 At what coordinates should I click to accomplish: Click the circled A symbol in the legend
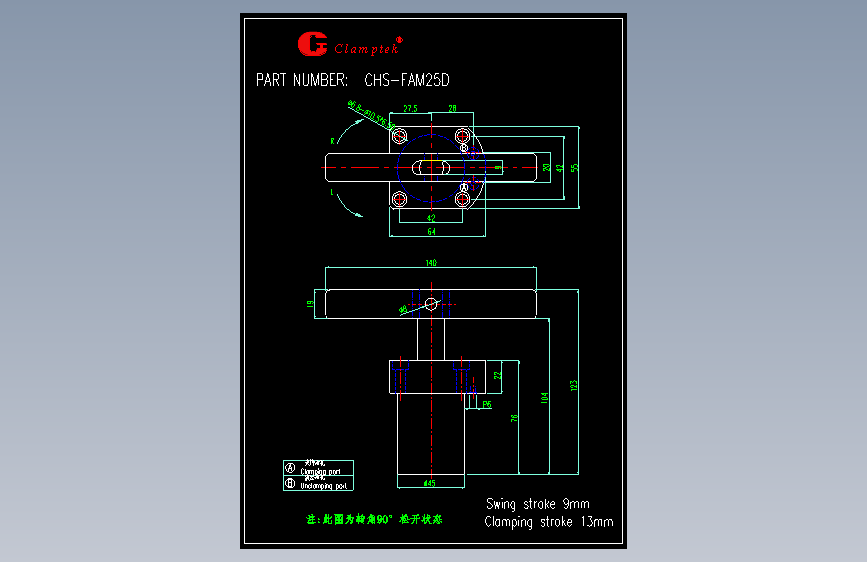click(290, 468)
